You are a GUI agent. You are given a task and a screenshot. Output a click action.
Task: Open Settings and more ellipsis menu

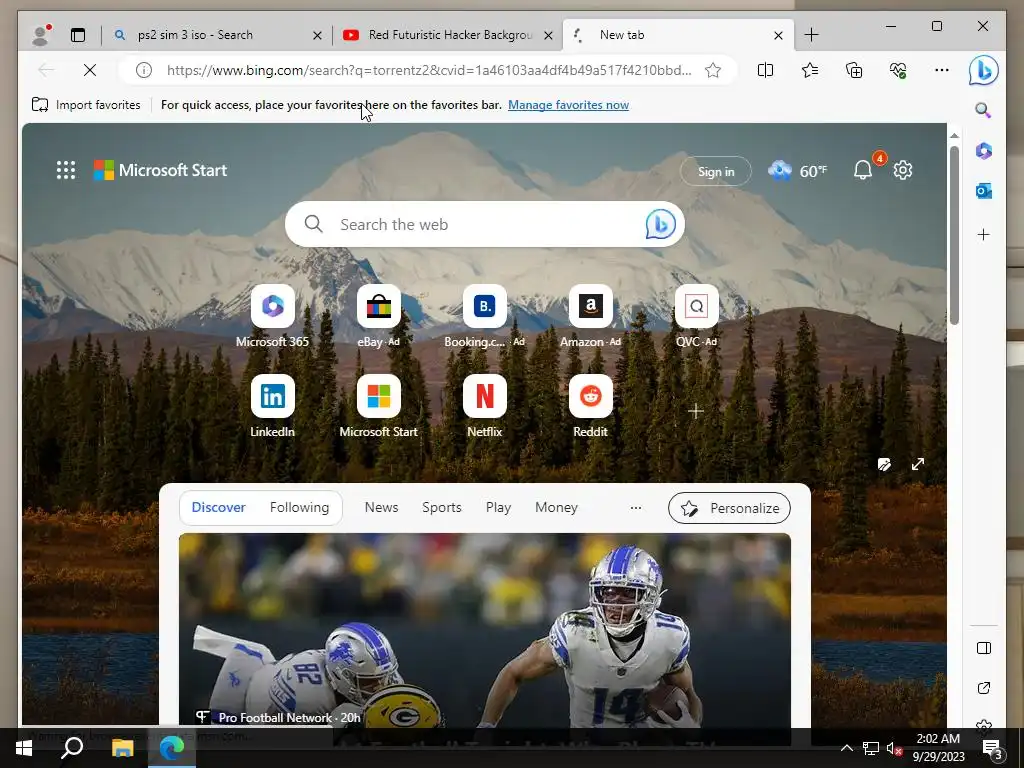pos(942,70)
